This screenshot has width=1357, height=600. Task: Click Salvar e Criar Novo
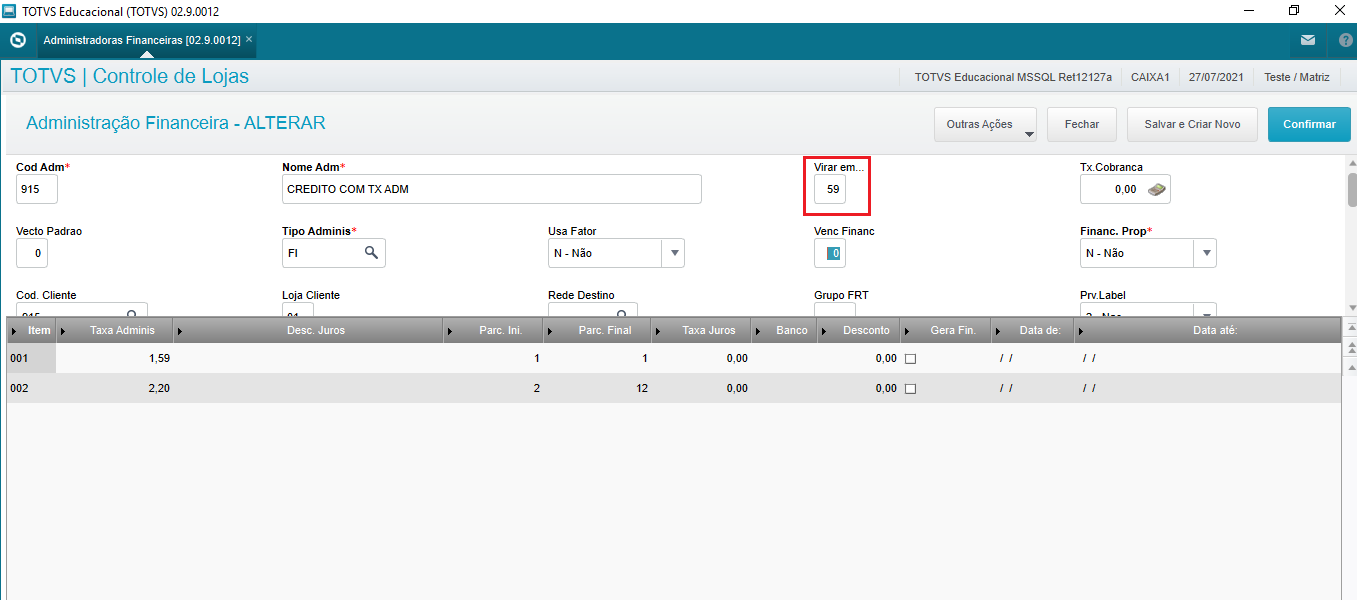click(x=1192, y=125)
